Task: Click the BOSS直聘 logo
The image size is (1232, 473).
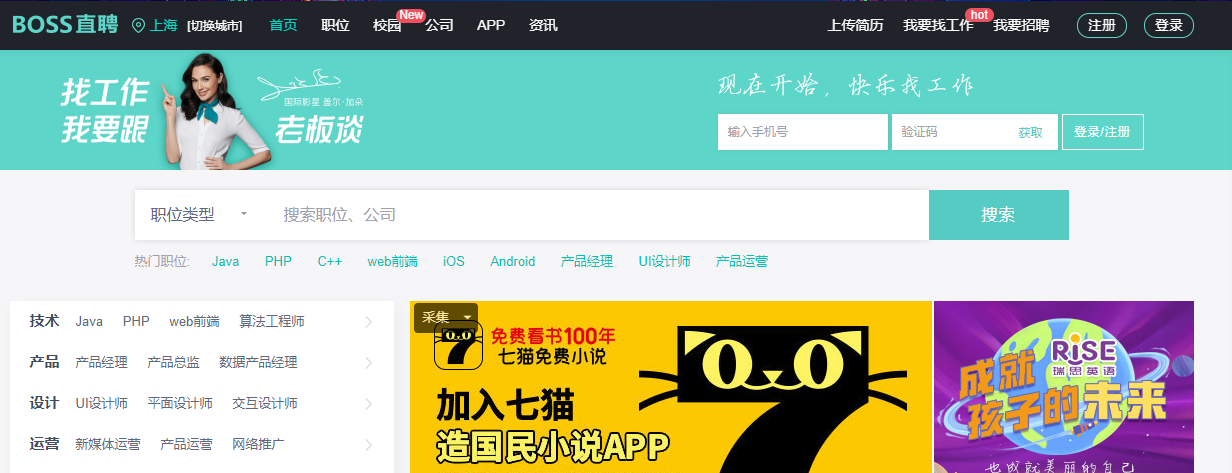Action: pyautogui.click(x=65, y=25)
